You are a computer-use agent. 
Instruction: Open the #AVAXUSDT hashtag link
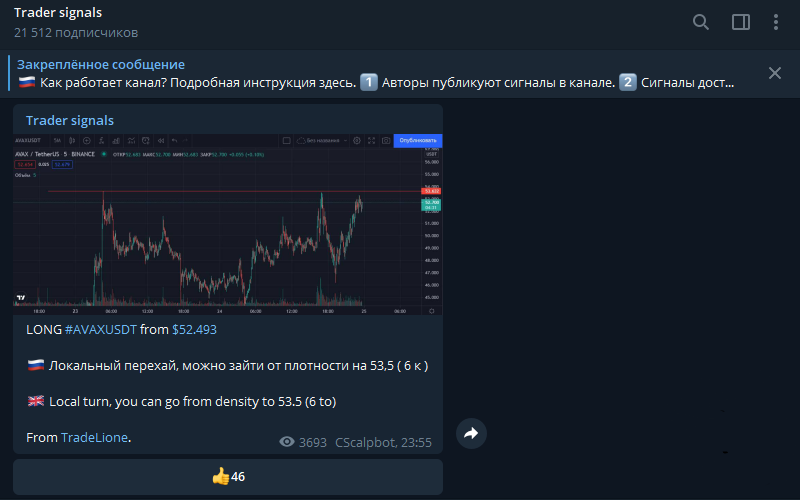click(101, 330)
